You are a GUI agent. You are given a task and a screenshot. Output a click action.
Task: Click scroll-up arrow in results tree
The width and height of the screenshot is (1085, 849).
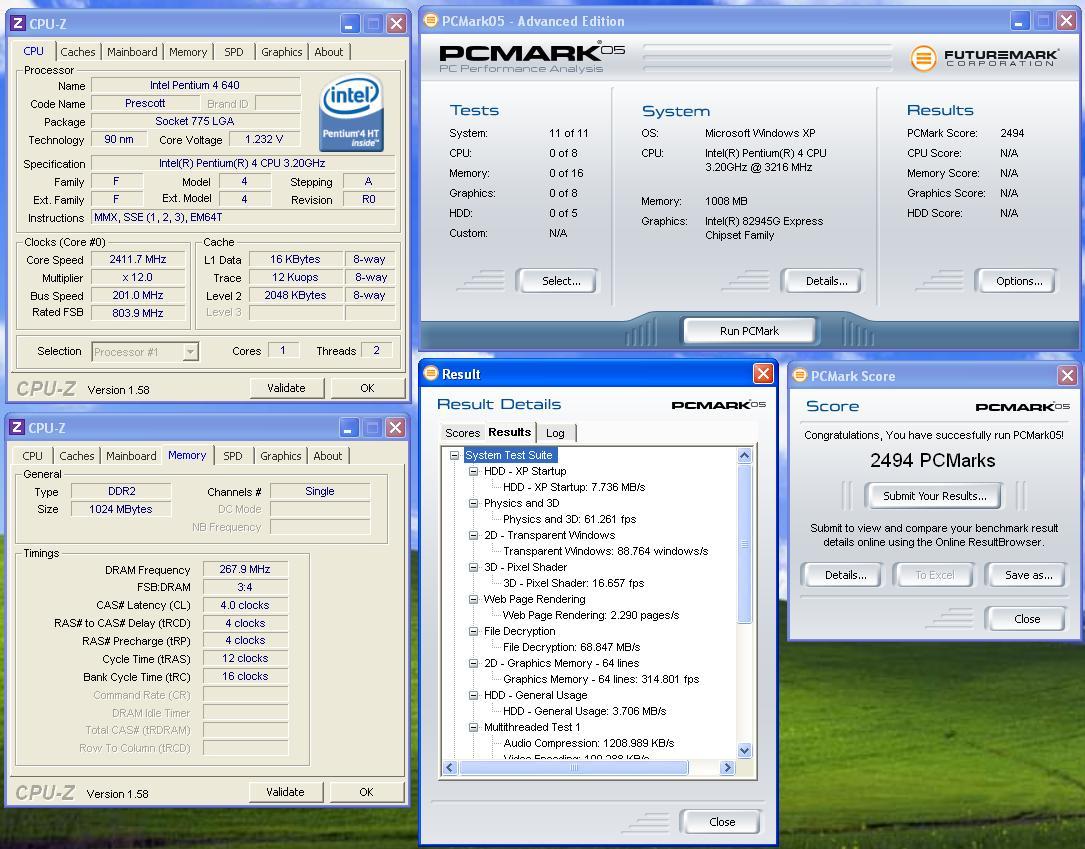click(x=745, y=455)
